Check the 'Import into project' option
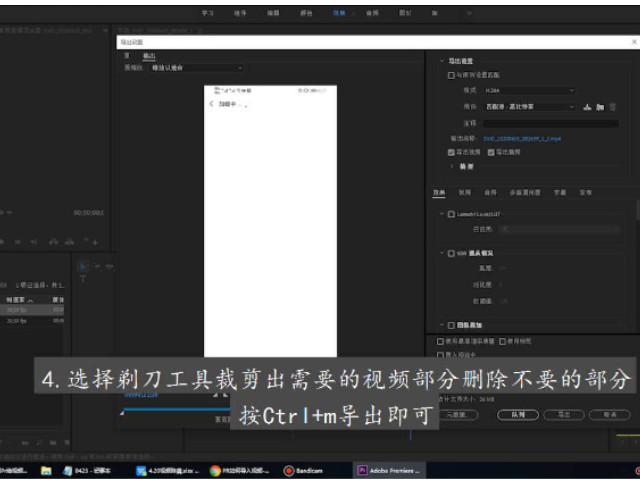Viewport: 640px width, 480px height. (x=440, y=355)
